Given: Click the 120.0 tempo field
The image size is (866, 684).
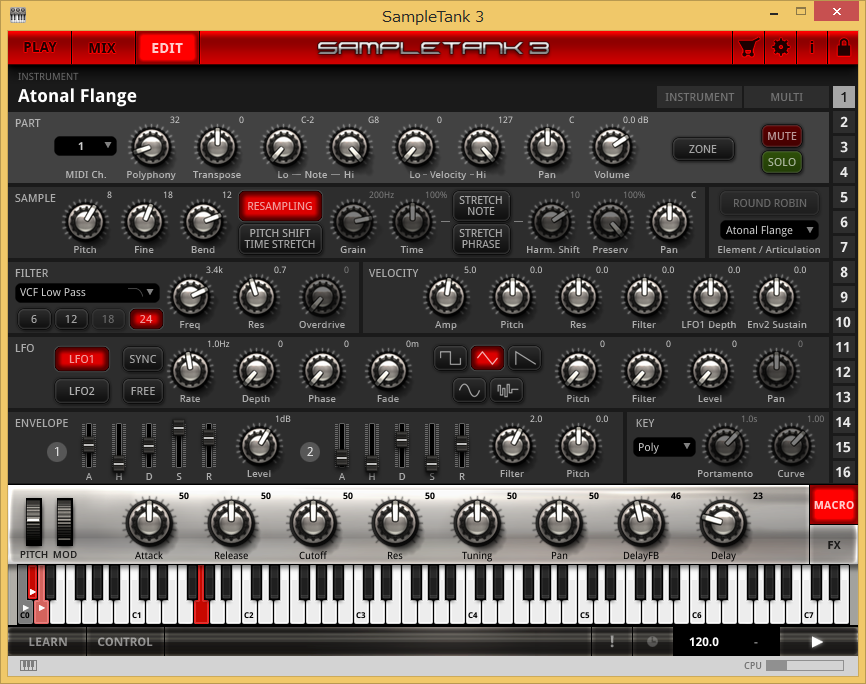Looking at the screenshot, I should click(x=704, y=641).
